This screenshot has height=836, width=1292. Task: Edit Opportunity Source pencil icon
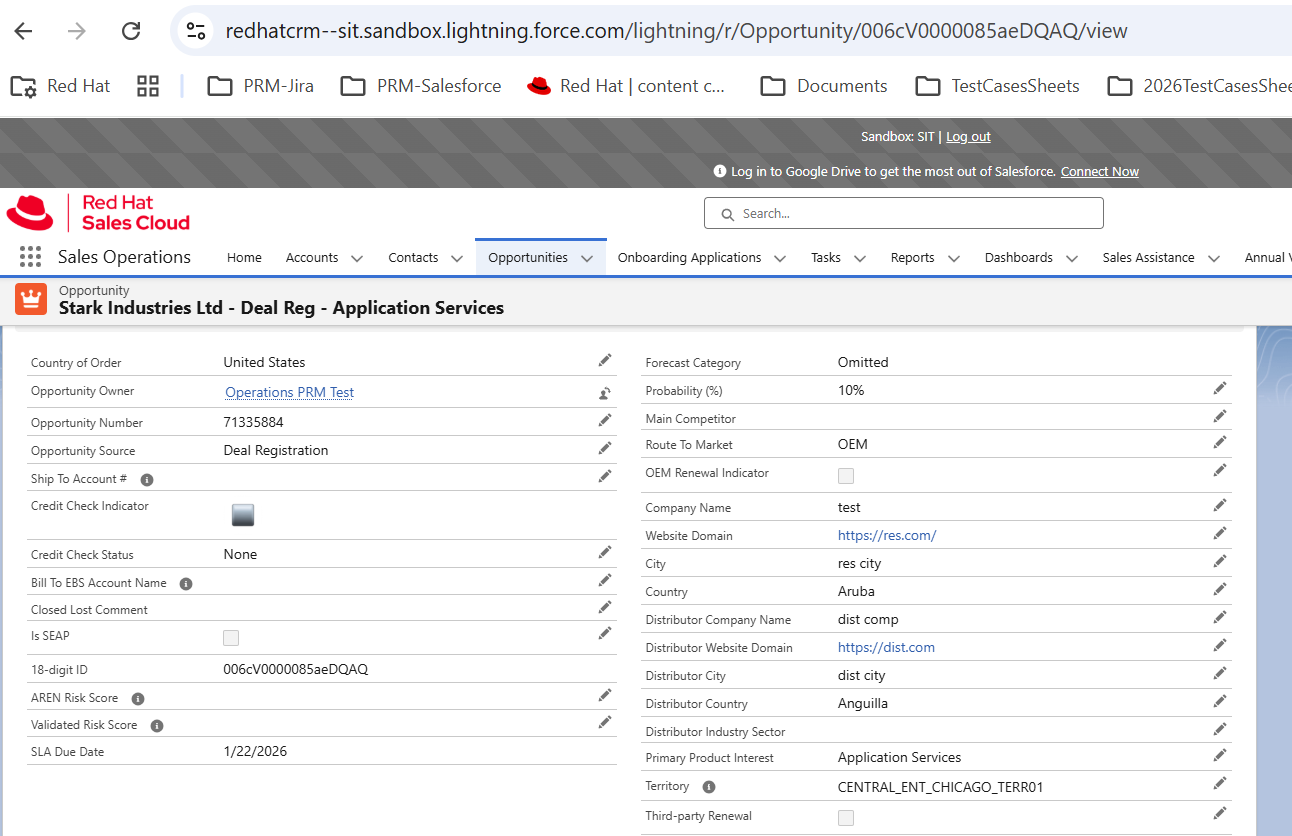(x=605, y=448)
